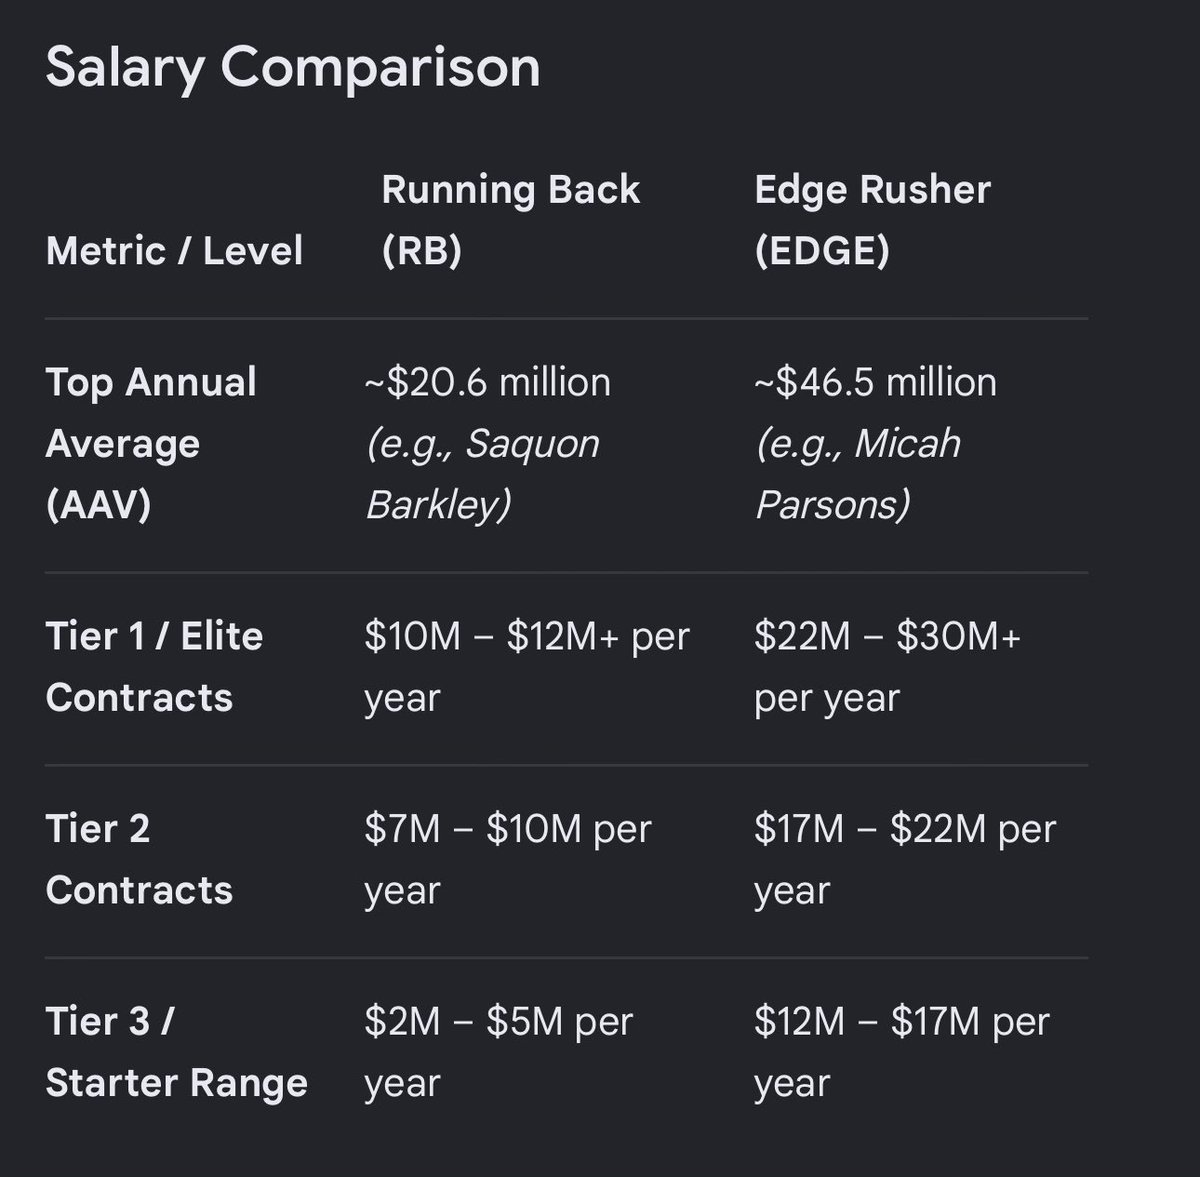Click the $7M – $10M per year cell
Image resolution: width=1200 pixels, height=1177 pixels.
point(508,859)
